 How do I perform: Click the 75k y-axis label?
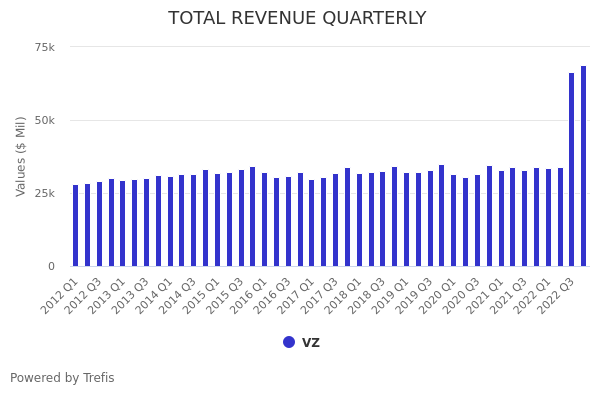(44, 47)
